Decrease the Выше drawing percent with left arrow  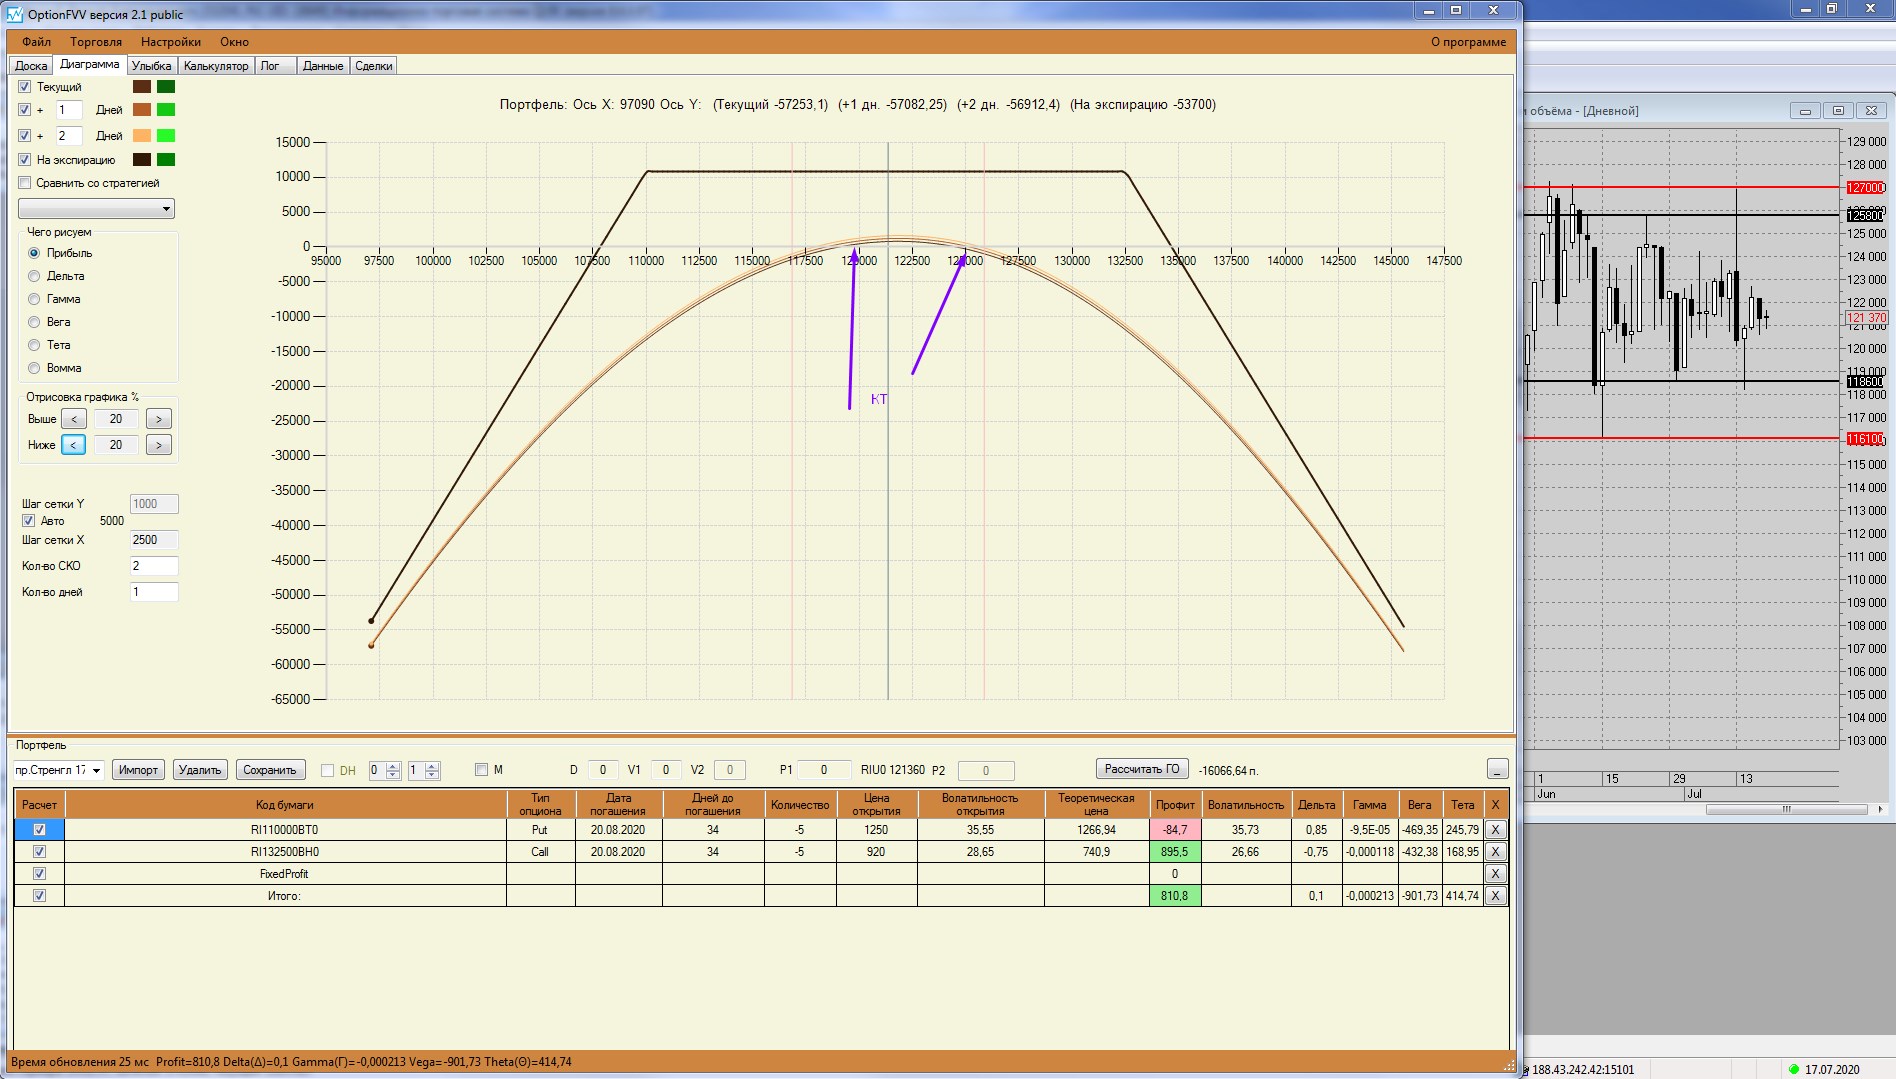[x=74, y=419]
